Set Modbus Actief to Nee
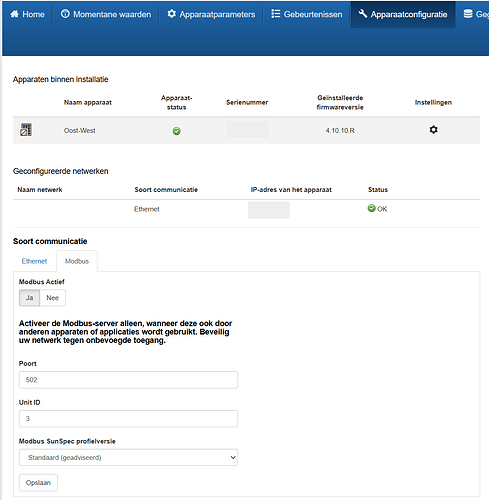This screenshot has width=489, height=500. point(53,298)
